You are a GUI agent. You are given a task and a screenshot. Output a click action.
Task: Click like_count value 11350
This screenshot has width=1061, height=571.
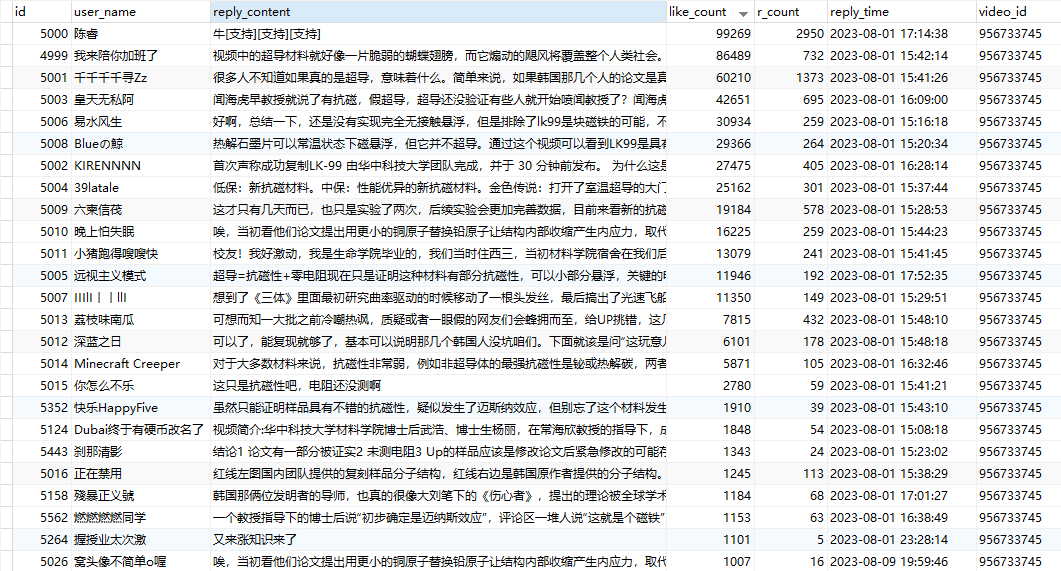tap(733, 298)
